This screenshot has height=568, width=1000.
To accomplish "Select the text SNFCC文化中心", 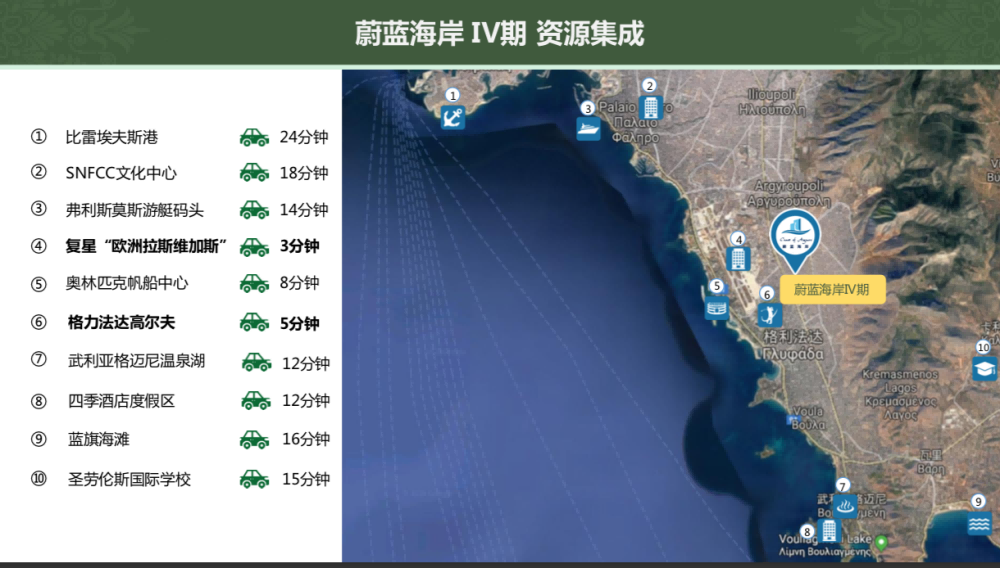I will point(121,173).
